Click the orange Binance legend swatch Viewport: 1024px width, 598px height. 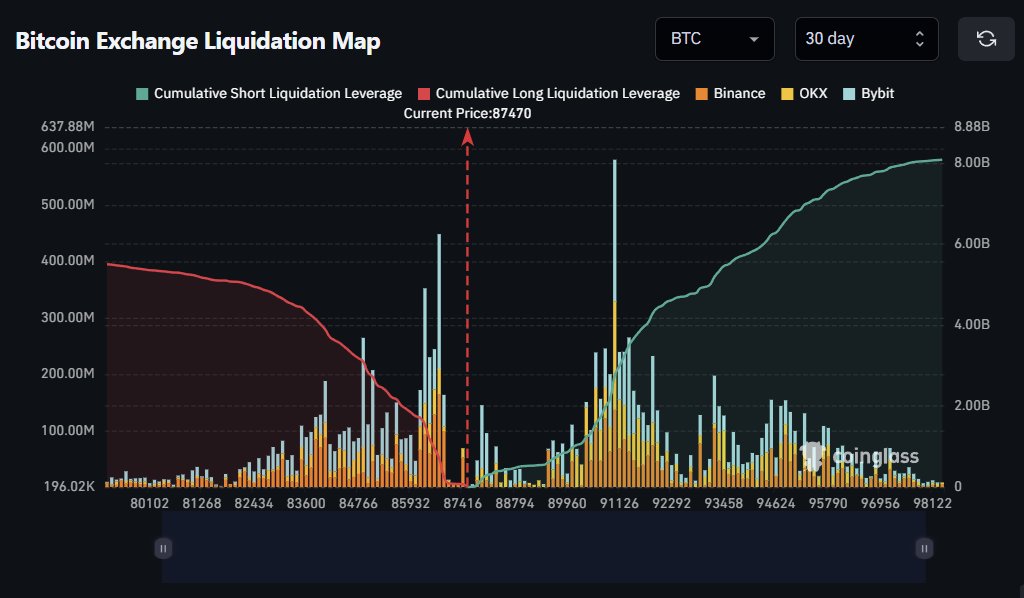tap(702, 93)
